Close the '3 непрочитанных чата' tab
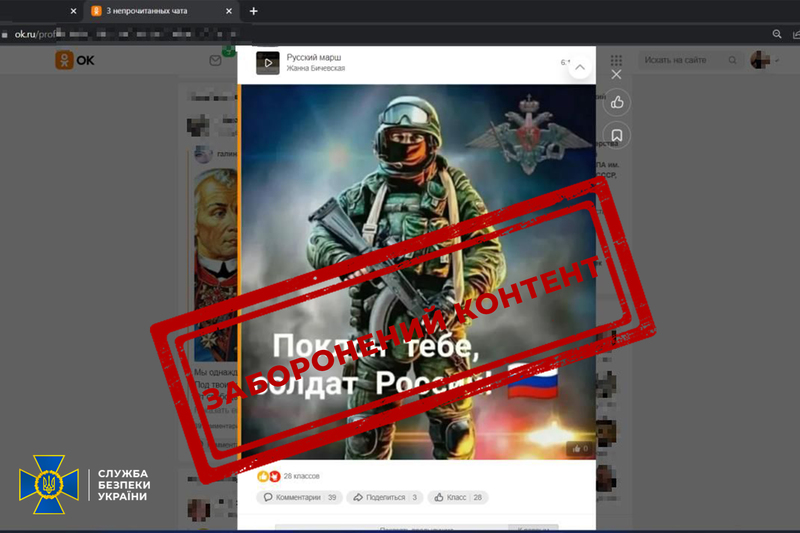 [x=229, y=11]
